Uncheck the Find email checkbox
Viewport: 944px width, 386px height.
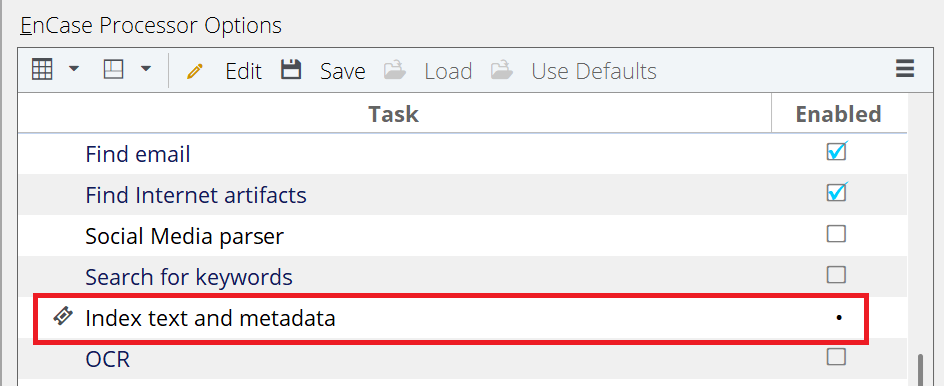tap(837, 151)
